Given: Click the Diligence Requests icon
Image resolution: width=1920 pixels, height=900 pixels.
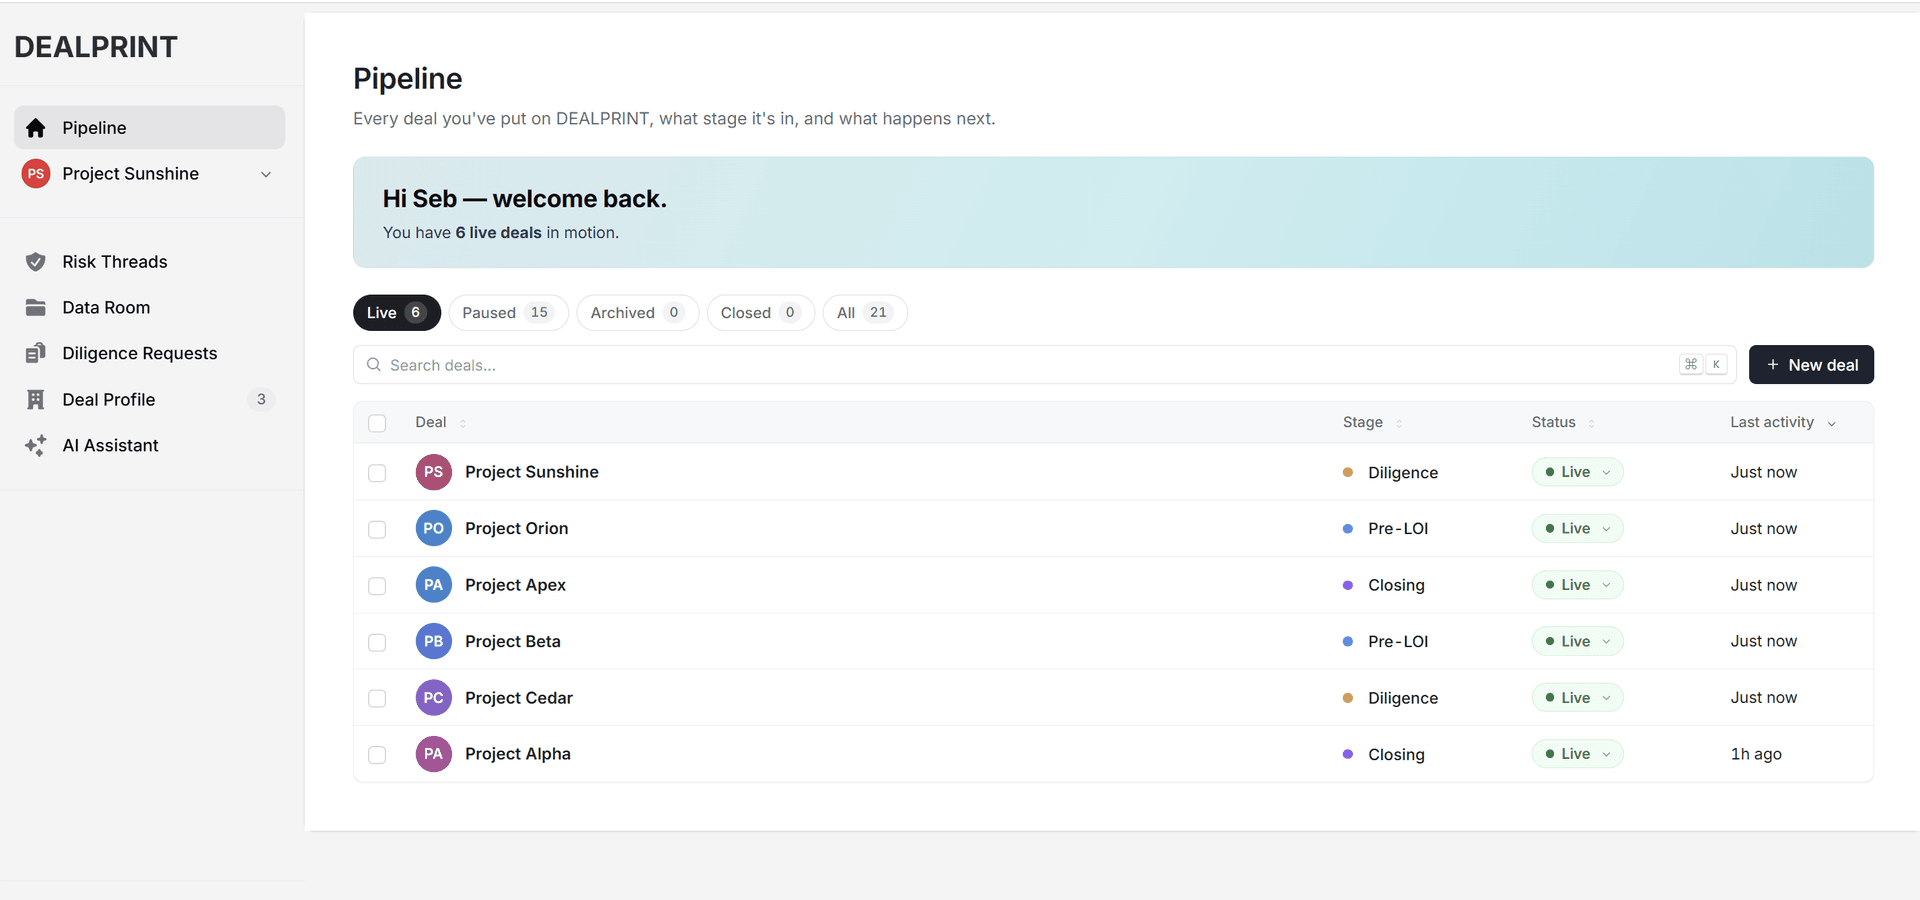Looking at the screenshot, I should point(36,353).
